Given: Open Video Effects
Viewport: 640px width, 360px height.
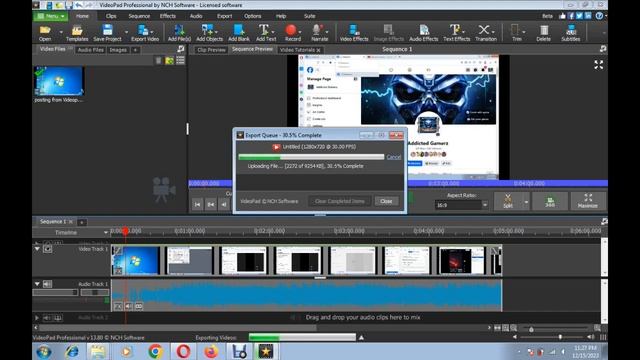Looking at the screenshot, I should [x=354, y=33].
